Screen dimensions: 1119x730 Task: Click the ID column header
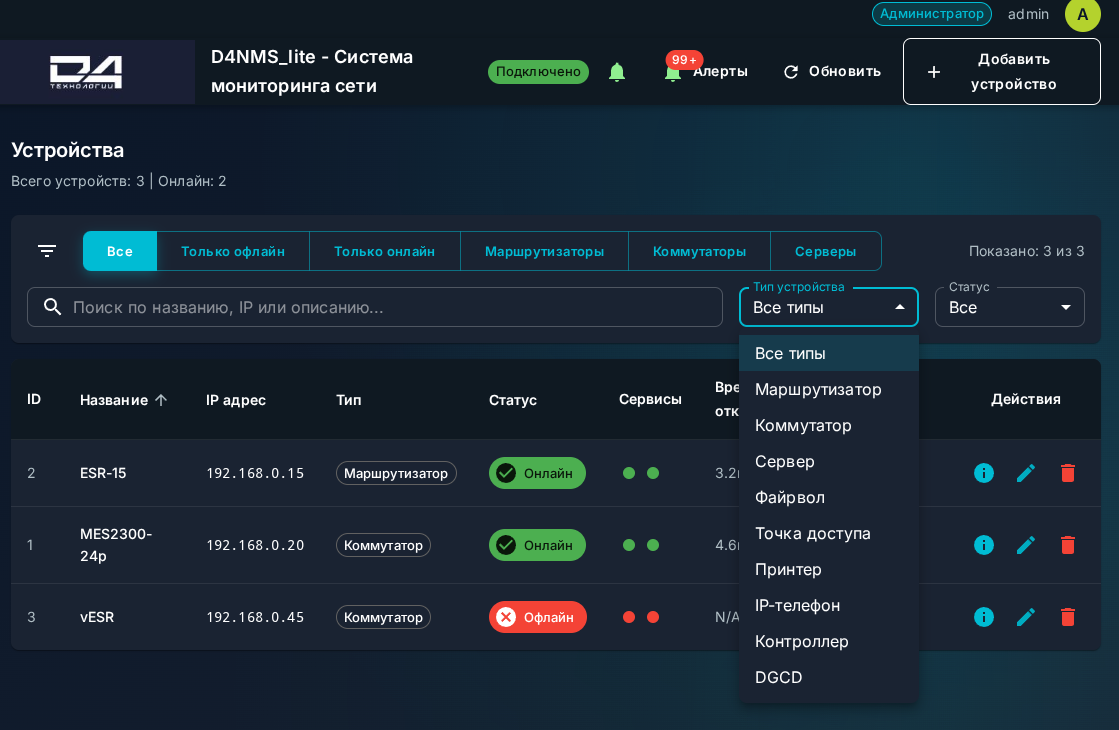pyautogui.click(x=34, y=400)
